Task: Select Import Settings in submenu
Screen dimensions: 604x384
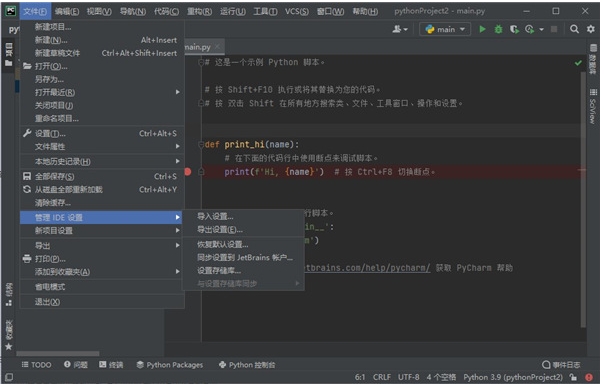Action: click(x=243, y=216)
